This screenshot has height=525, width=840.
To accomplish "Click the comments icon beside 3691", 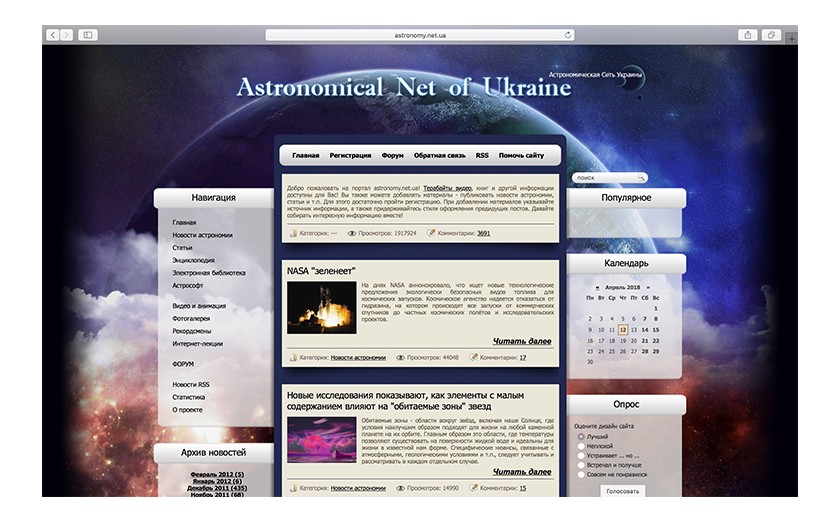I will click(430, 232).
